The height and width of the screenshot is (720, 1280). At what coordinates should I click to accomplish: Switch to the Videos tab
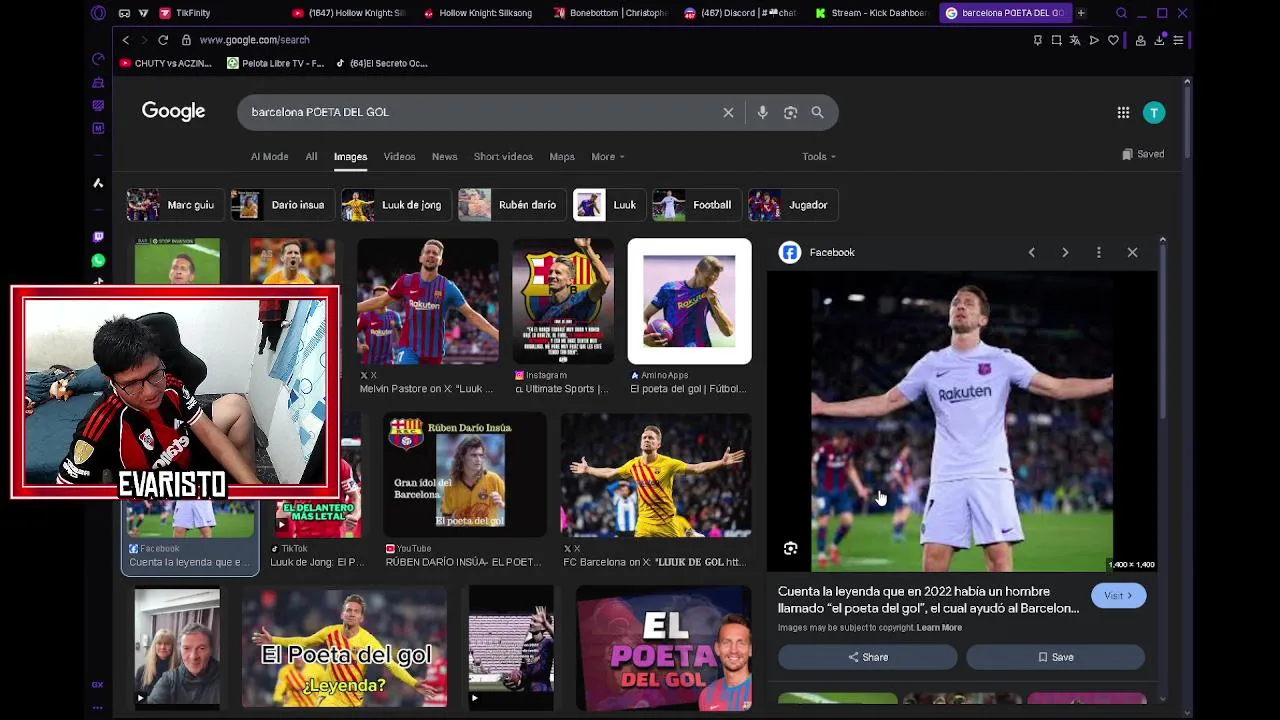pos(399,156)
